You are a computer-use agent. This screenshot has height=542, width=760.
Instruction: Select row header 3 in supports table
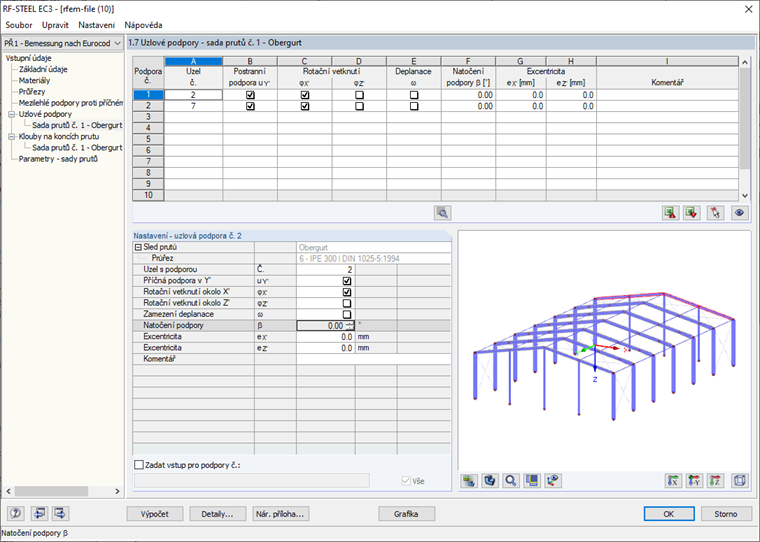click(148, 117)
